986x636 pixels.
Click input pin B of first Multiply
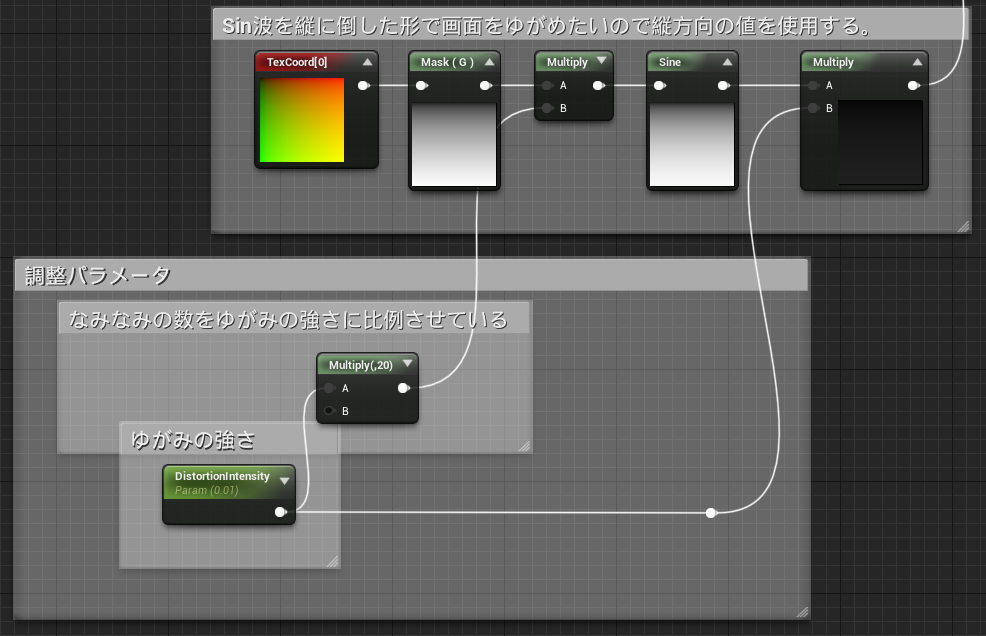pos(548,108)
